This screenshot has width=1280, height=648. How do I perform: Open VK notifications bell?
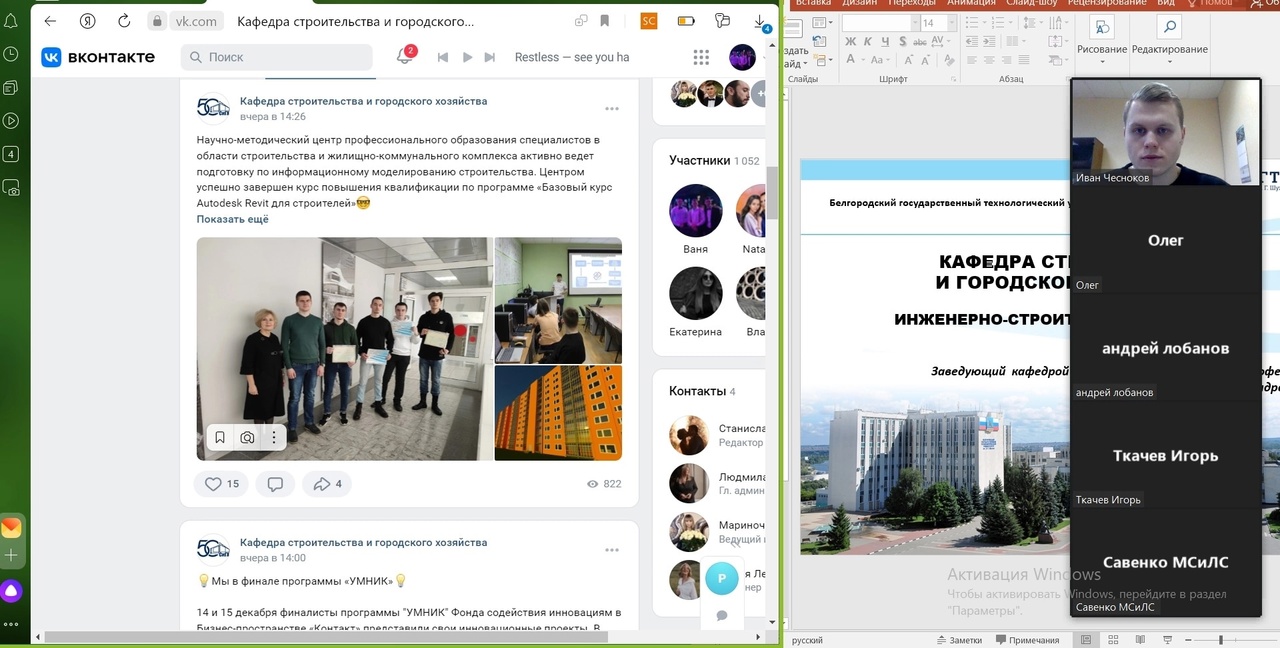[404, 57]
